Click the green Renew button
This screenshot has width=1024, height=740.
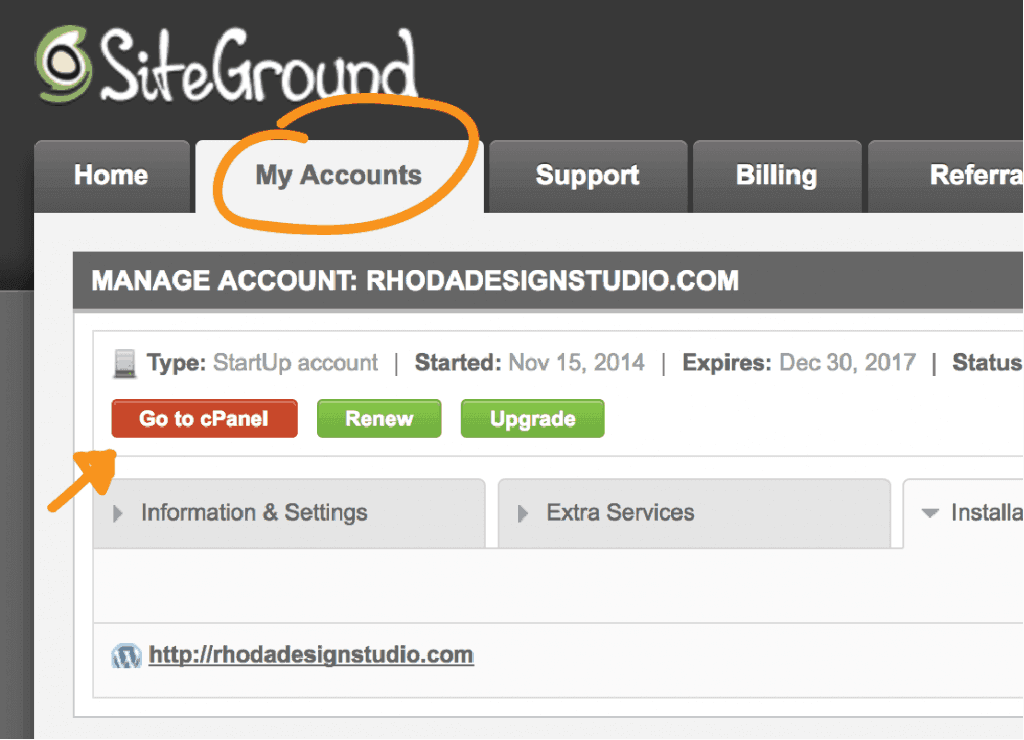pos(379,419)
